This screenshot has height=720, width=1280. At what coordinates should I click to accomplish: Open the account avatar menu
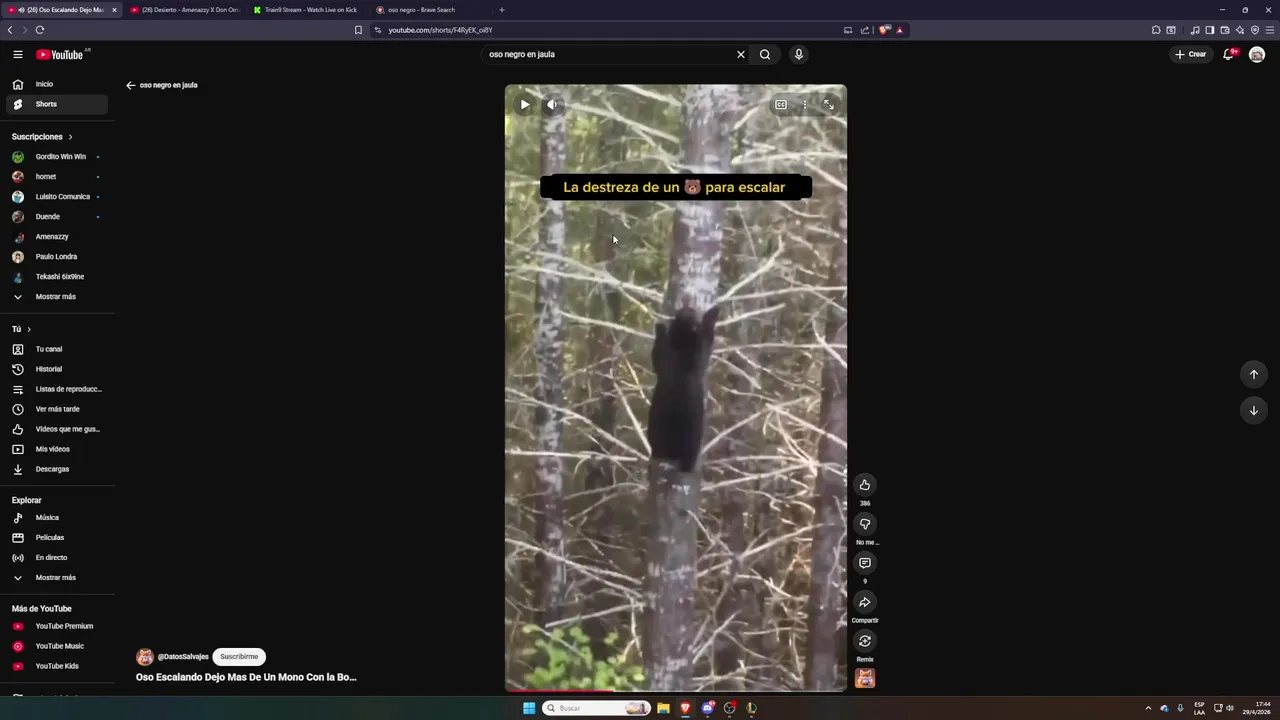(1257, 54)
